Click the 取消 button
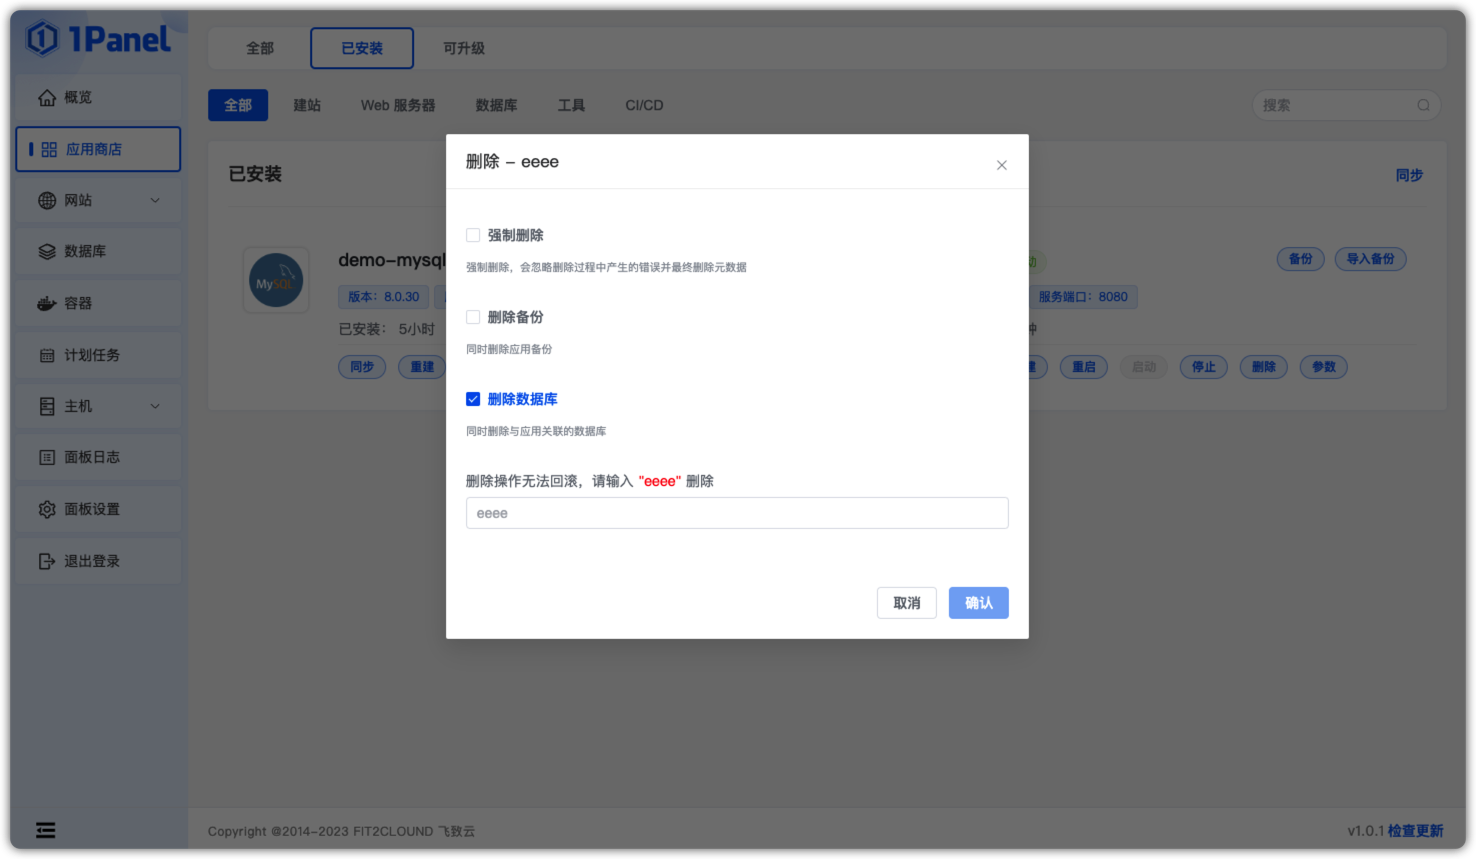The height and width of the screenshot is (859, 1476). pyautogui.click(x=907, y=603)
